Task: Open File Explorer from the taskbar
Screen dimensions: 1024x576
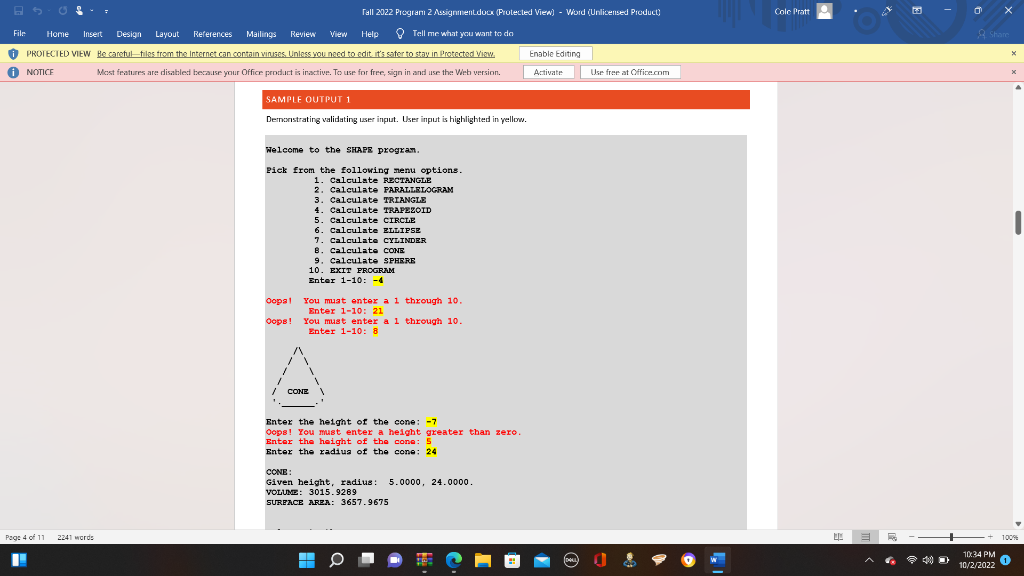Action: coord(482,562)
